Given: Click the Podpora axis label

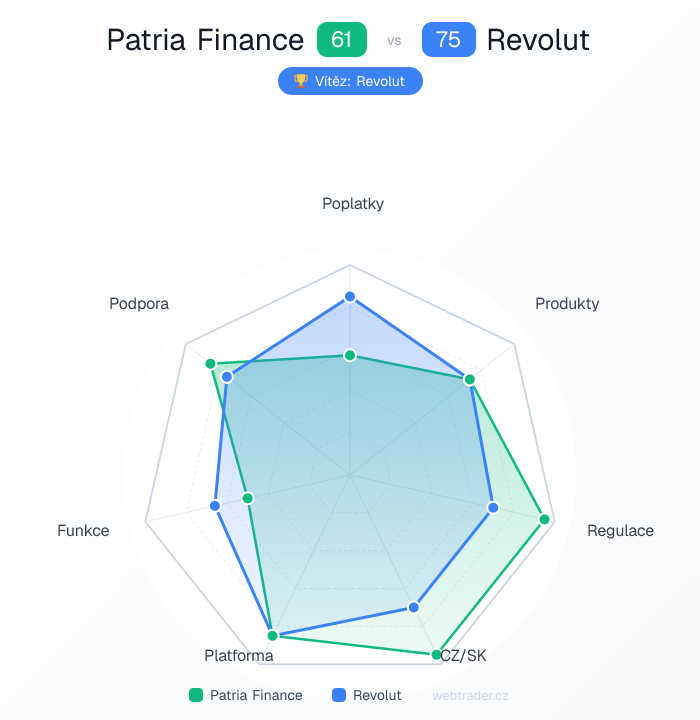Looking at the screenshot, I should 139,303.
